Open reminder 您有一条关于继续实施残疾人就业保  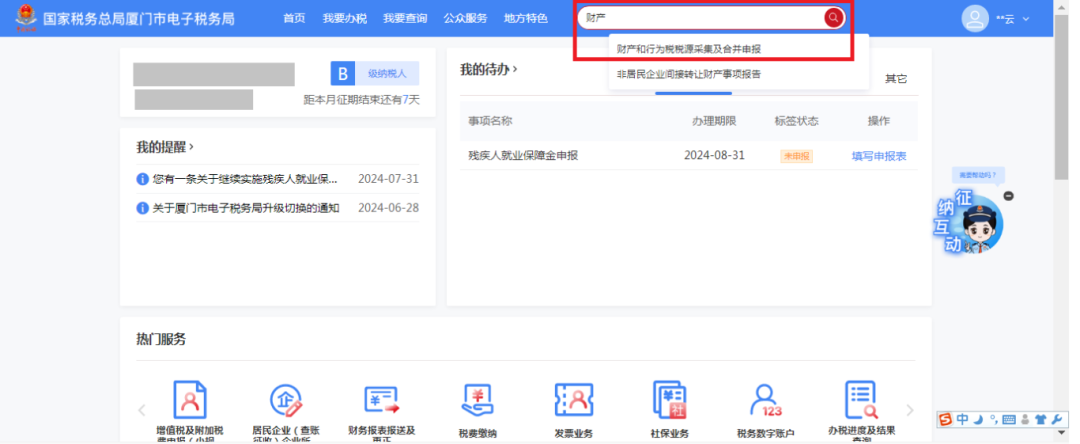pos(246,179)
